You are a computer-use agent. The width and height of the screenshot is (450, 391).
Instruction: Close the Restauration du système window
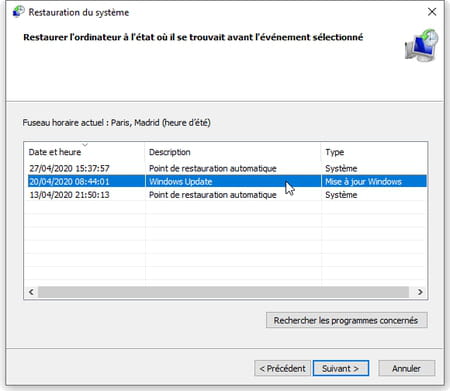coord(432,12)
